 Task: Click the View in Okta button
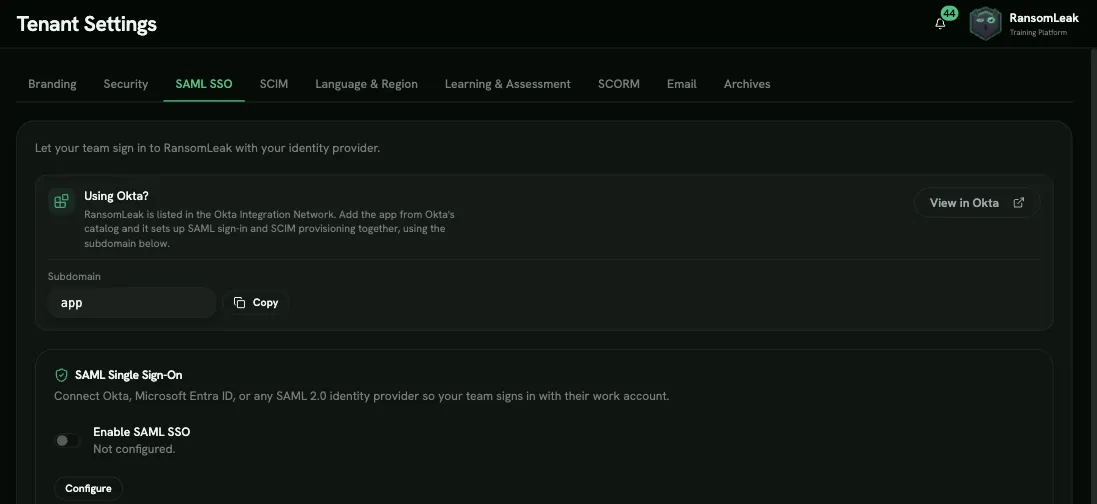point(977,202)
